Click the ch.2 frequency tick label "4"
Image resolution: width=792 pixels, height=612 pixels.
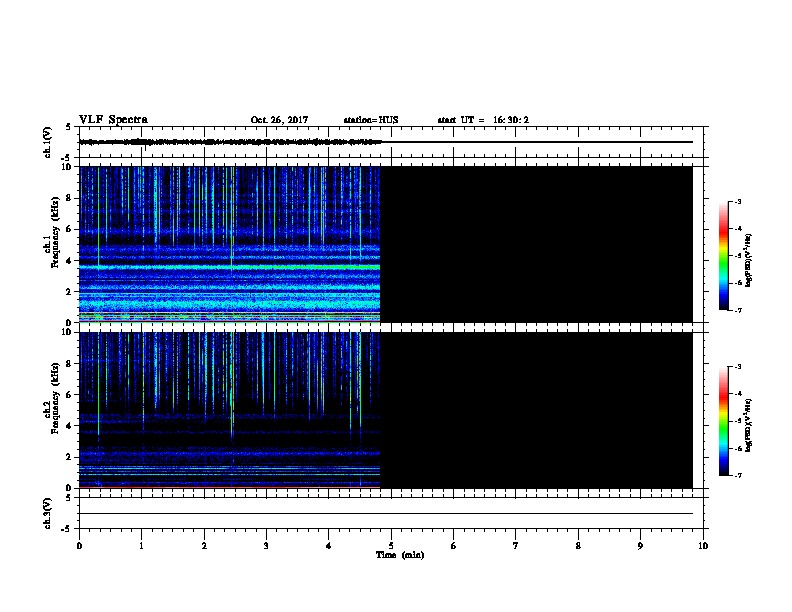coord(69,426)
